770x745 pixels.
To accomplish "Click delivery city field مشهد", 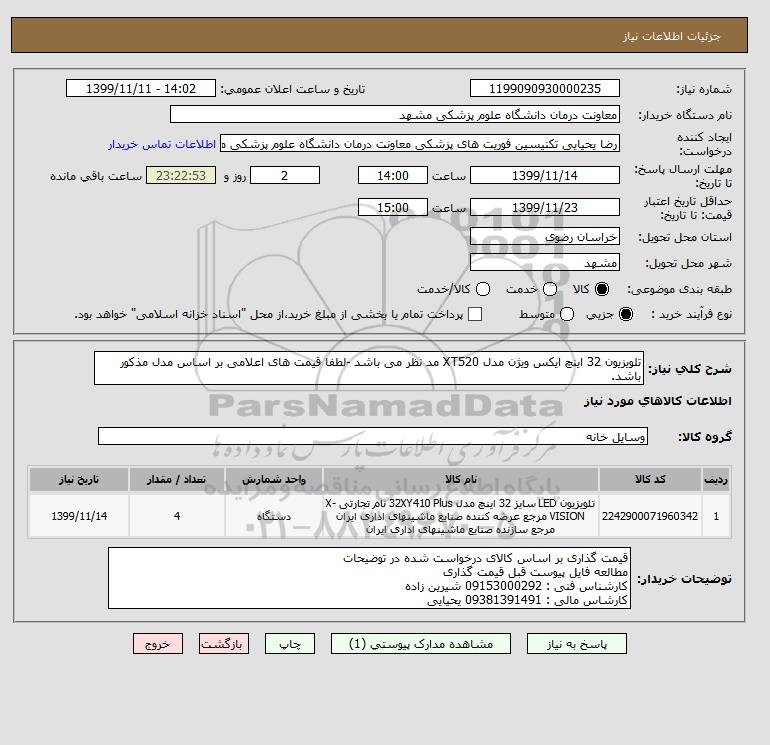I will coord(545,263).
